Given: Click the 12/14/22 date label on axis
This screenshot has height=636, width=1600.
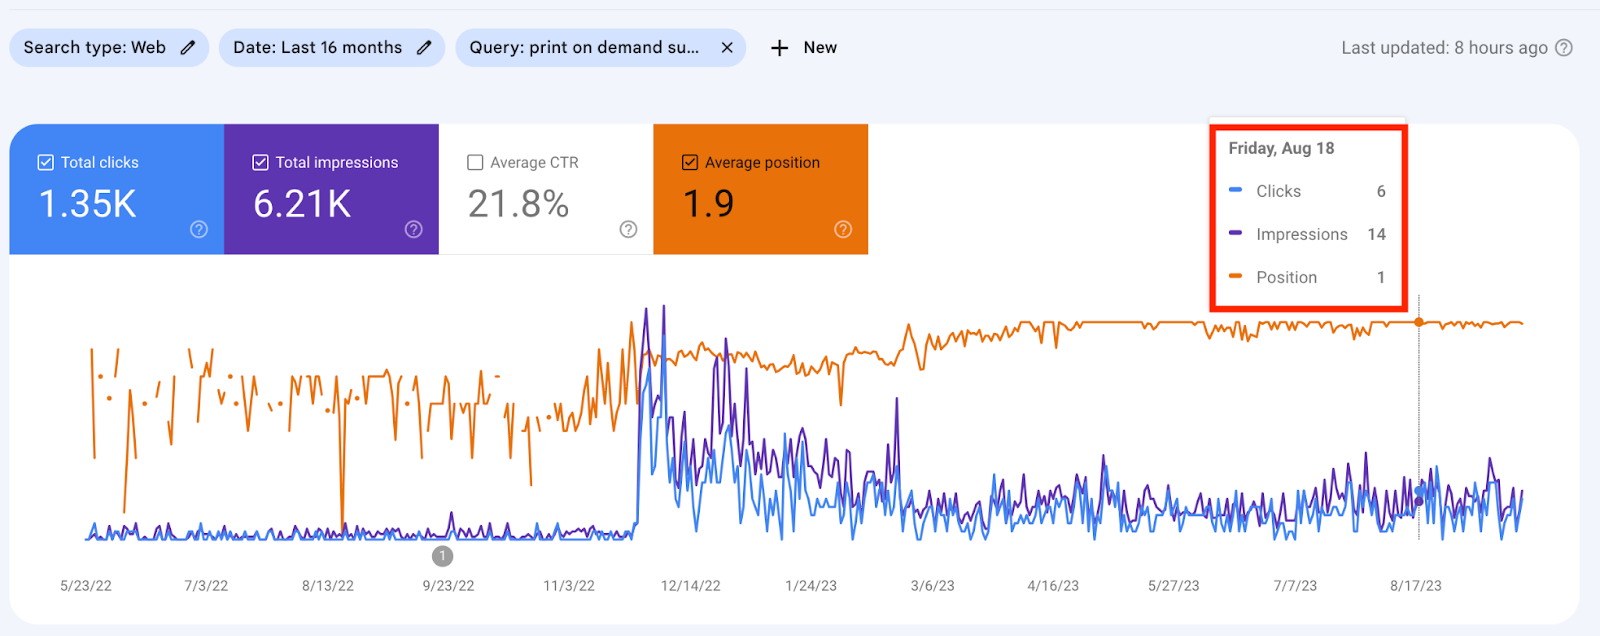Looking at the screenshot, I should pyautogui.click(x=690, y=586).
